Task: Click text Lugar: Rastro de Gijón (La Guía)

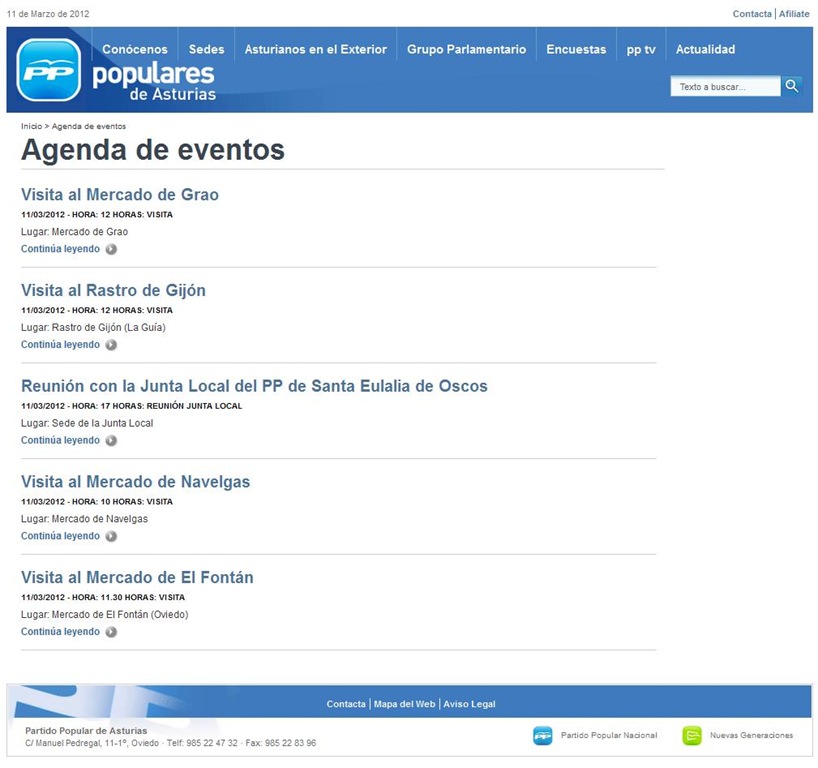Action: [93, 328]
